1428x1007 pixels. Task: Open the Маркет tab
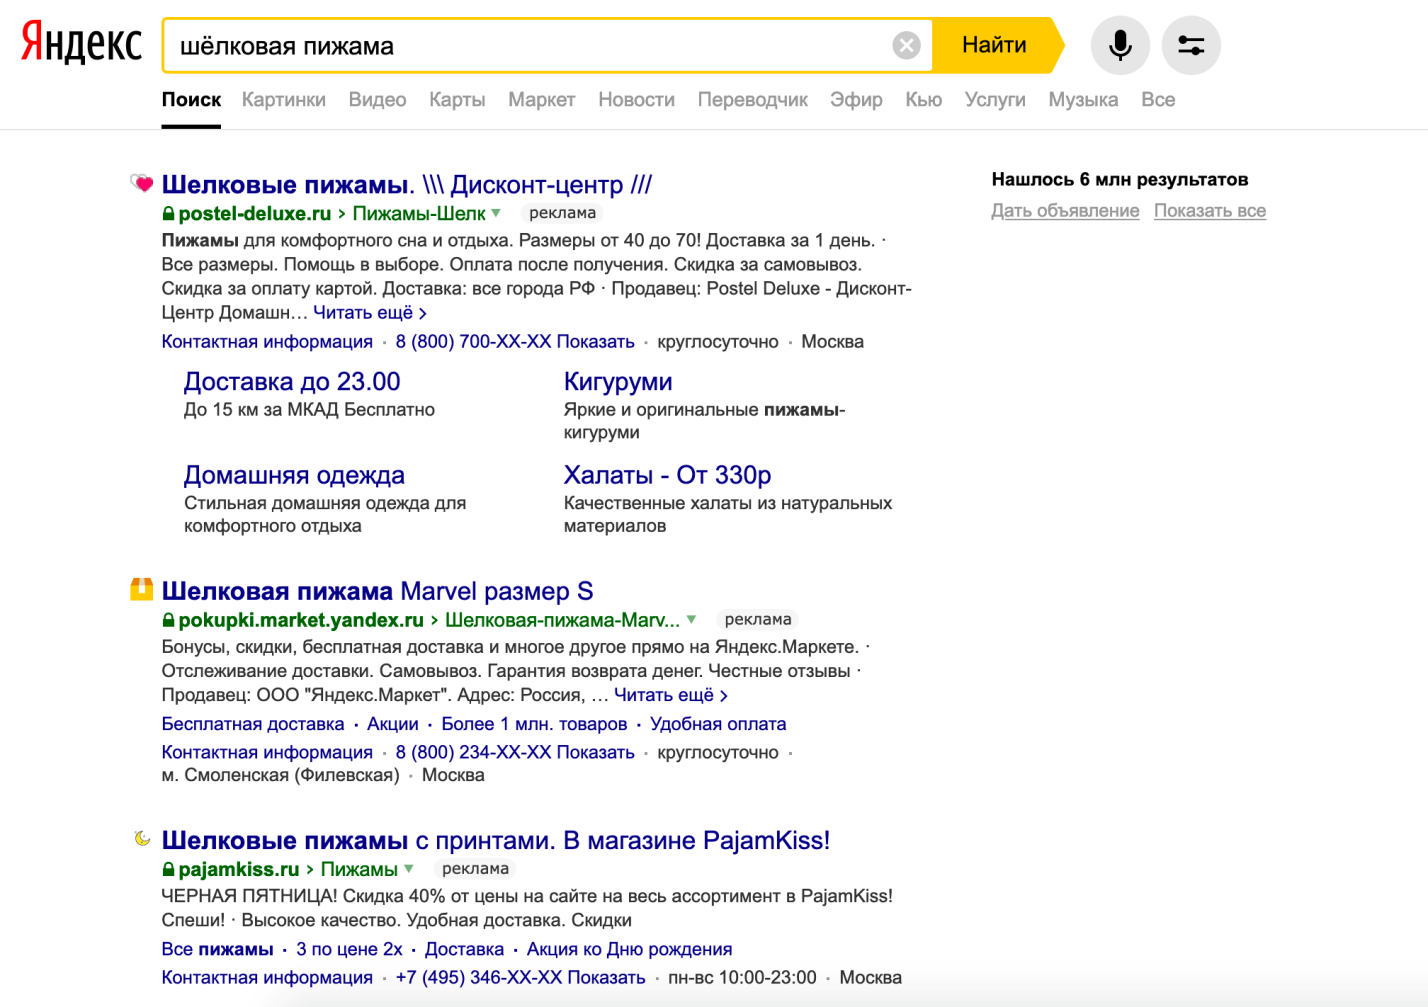pyautogui.click(x=541, y=100)
